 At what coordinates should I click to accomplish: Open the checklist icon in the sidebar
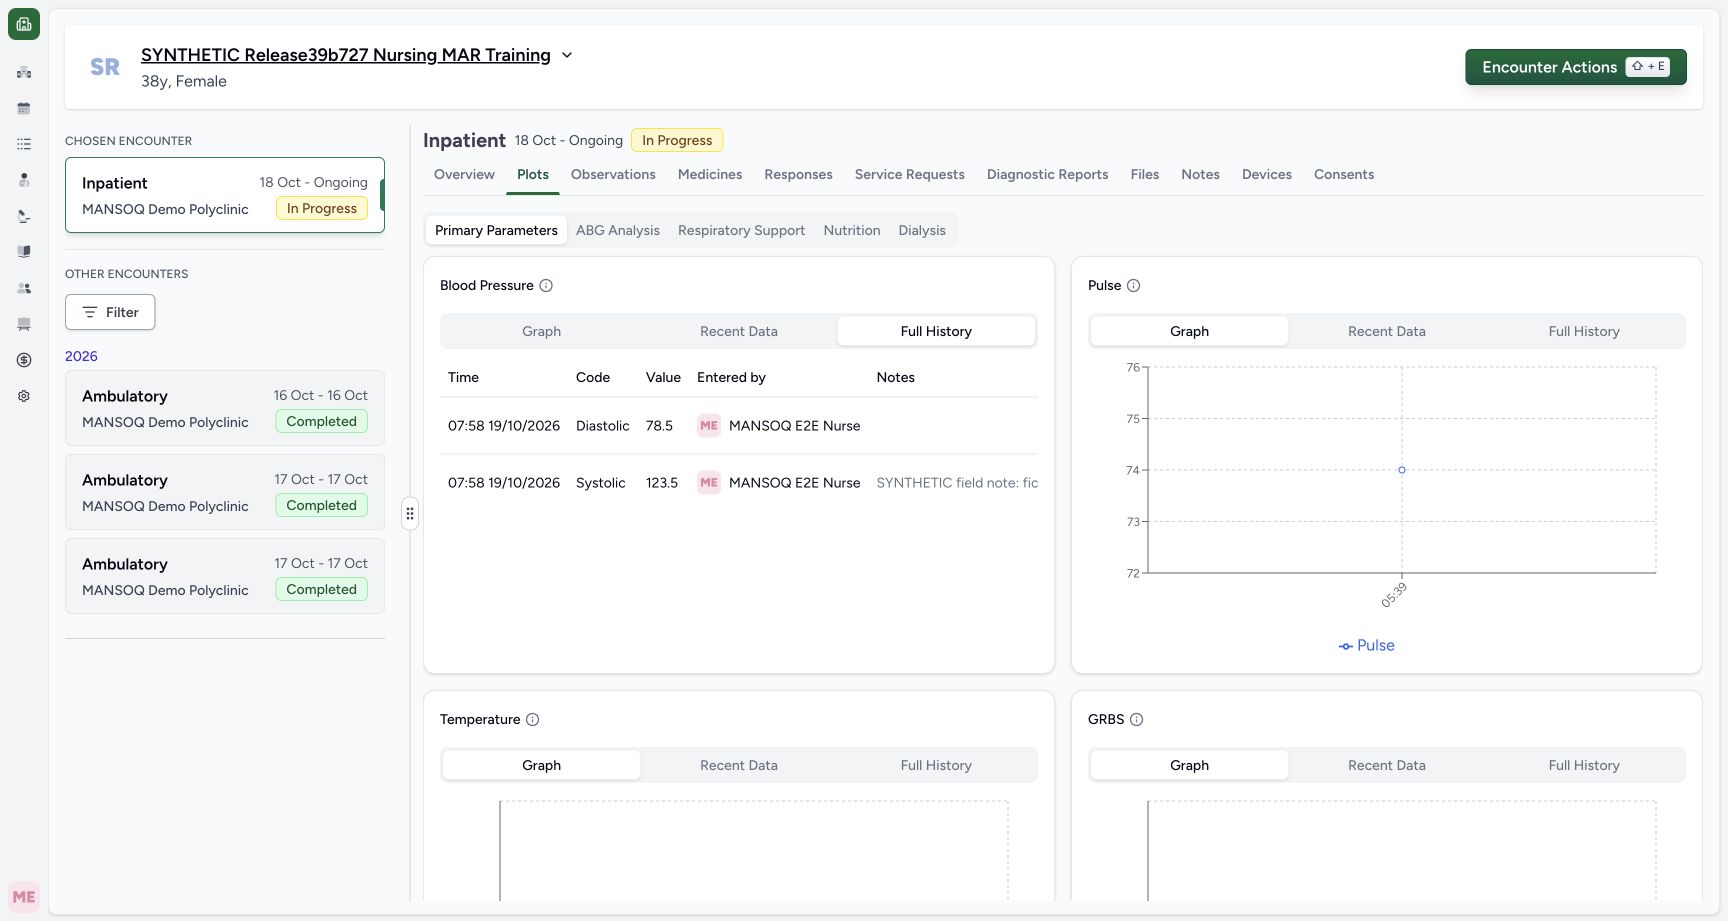point(24,144)
